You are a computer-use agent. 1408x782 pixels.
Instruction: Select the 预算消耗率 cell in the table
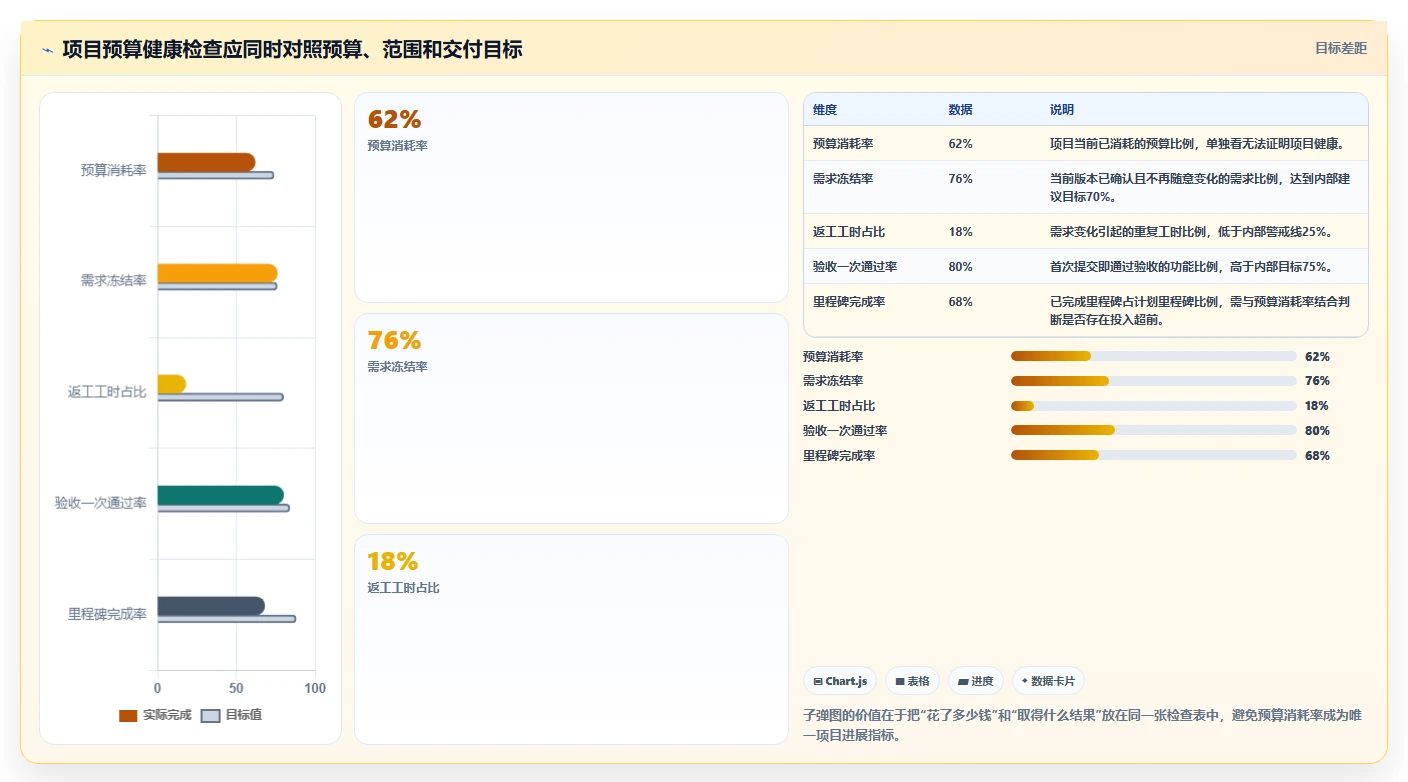(843, 144)
